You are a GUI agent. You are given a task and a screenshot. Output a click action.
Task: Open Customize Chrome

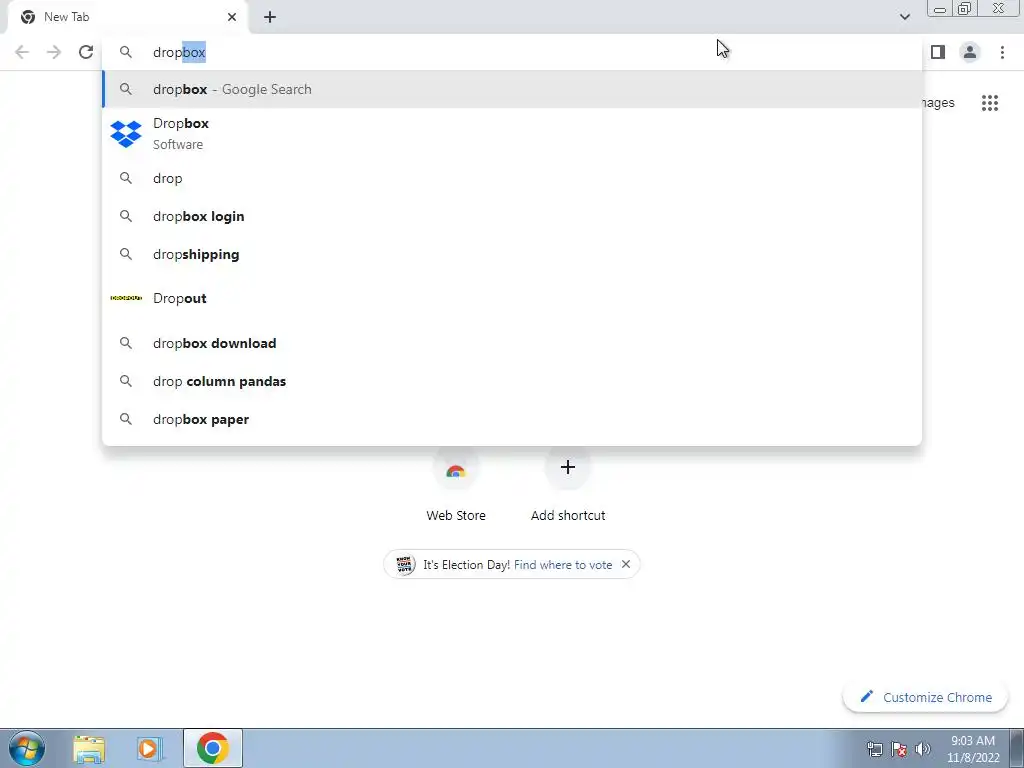[x=926, y=697]
